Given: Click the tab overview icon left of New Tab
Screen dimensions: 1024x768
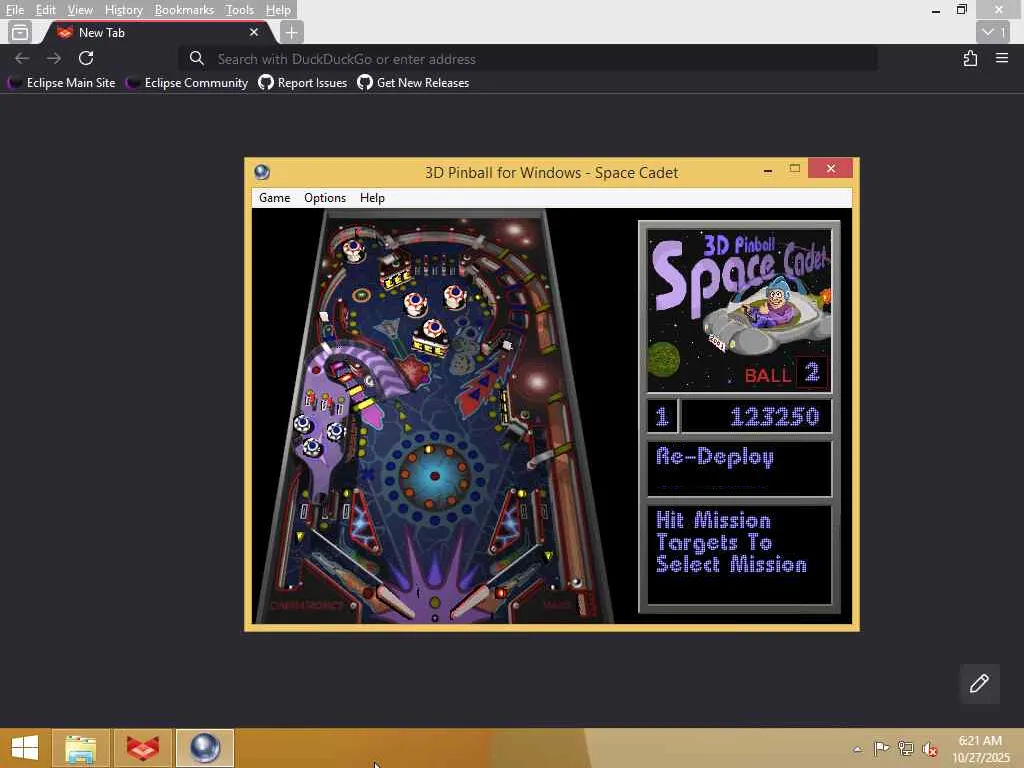Looking at the screenshot, I should click(20, 32).
